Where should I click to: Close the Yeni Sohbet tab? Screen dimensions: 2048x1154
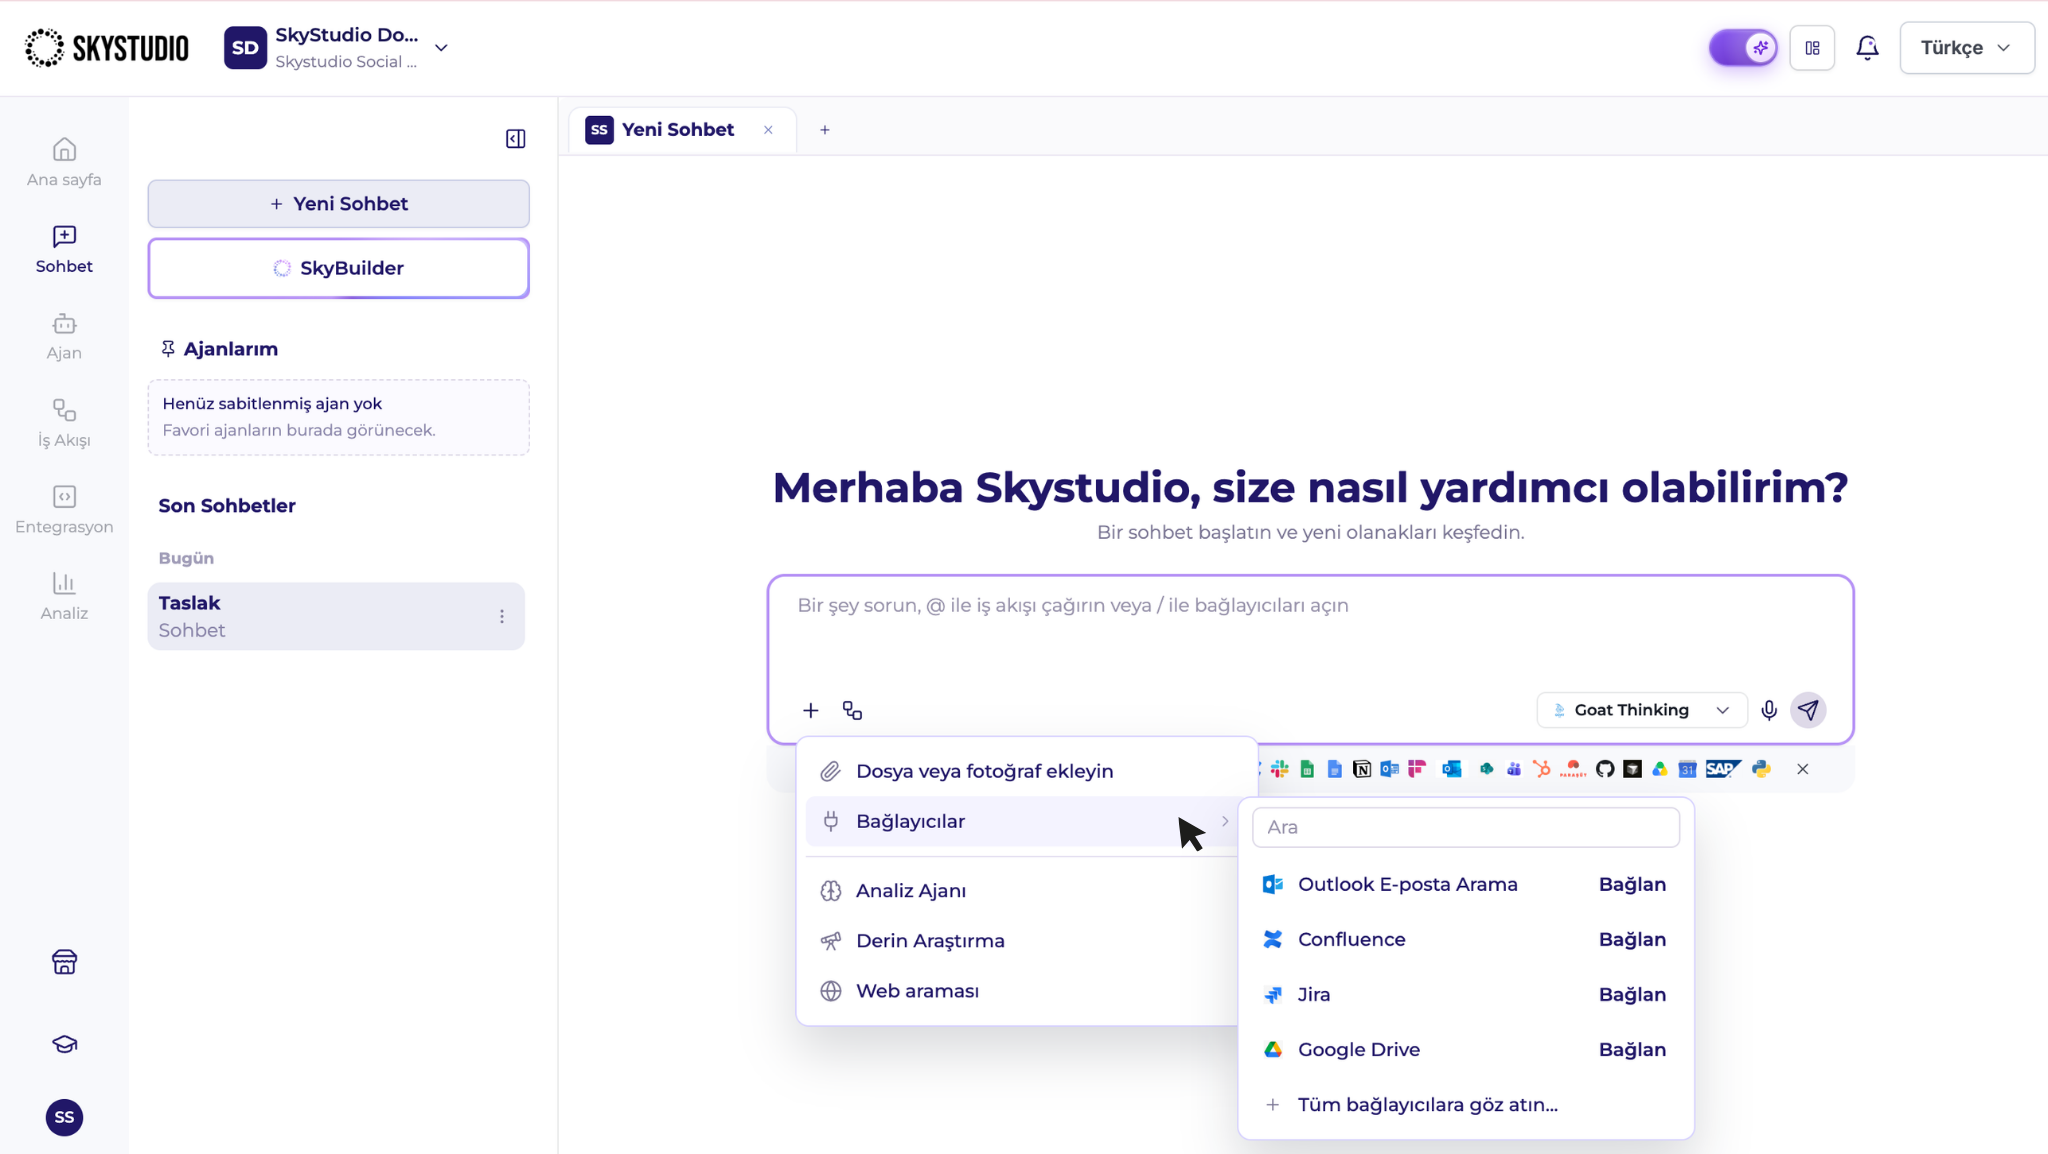[768, 130]
